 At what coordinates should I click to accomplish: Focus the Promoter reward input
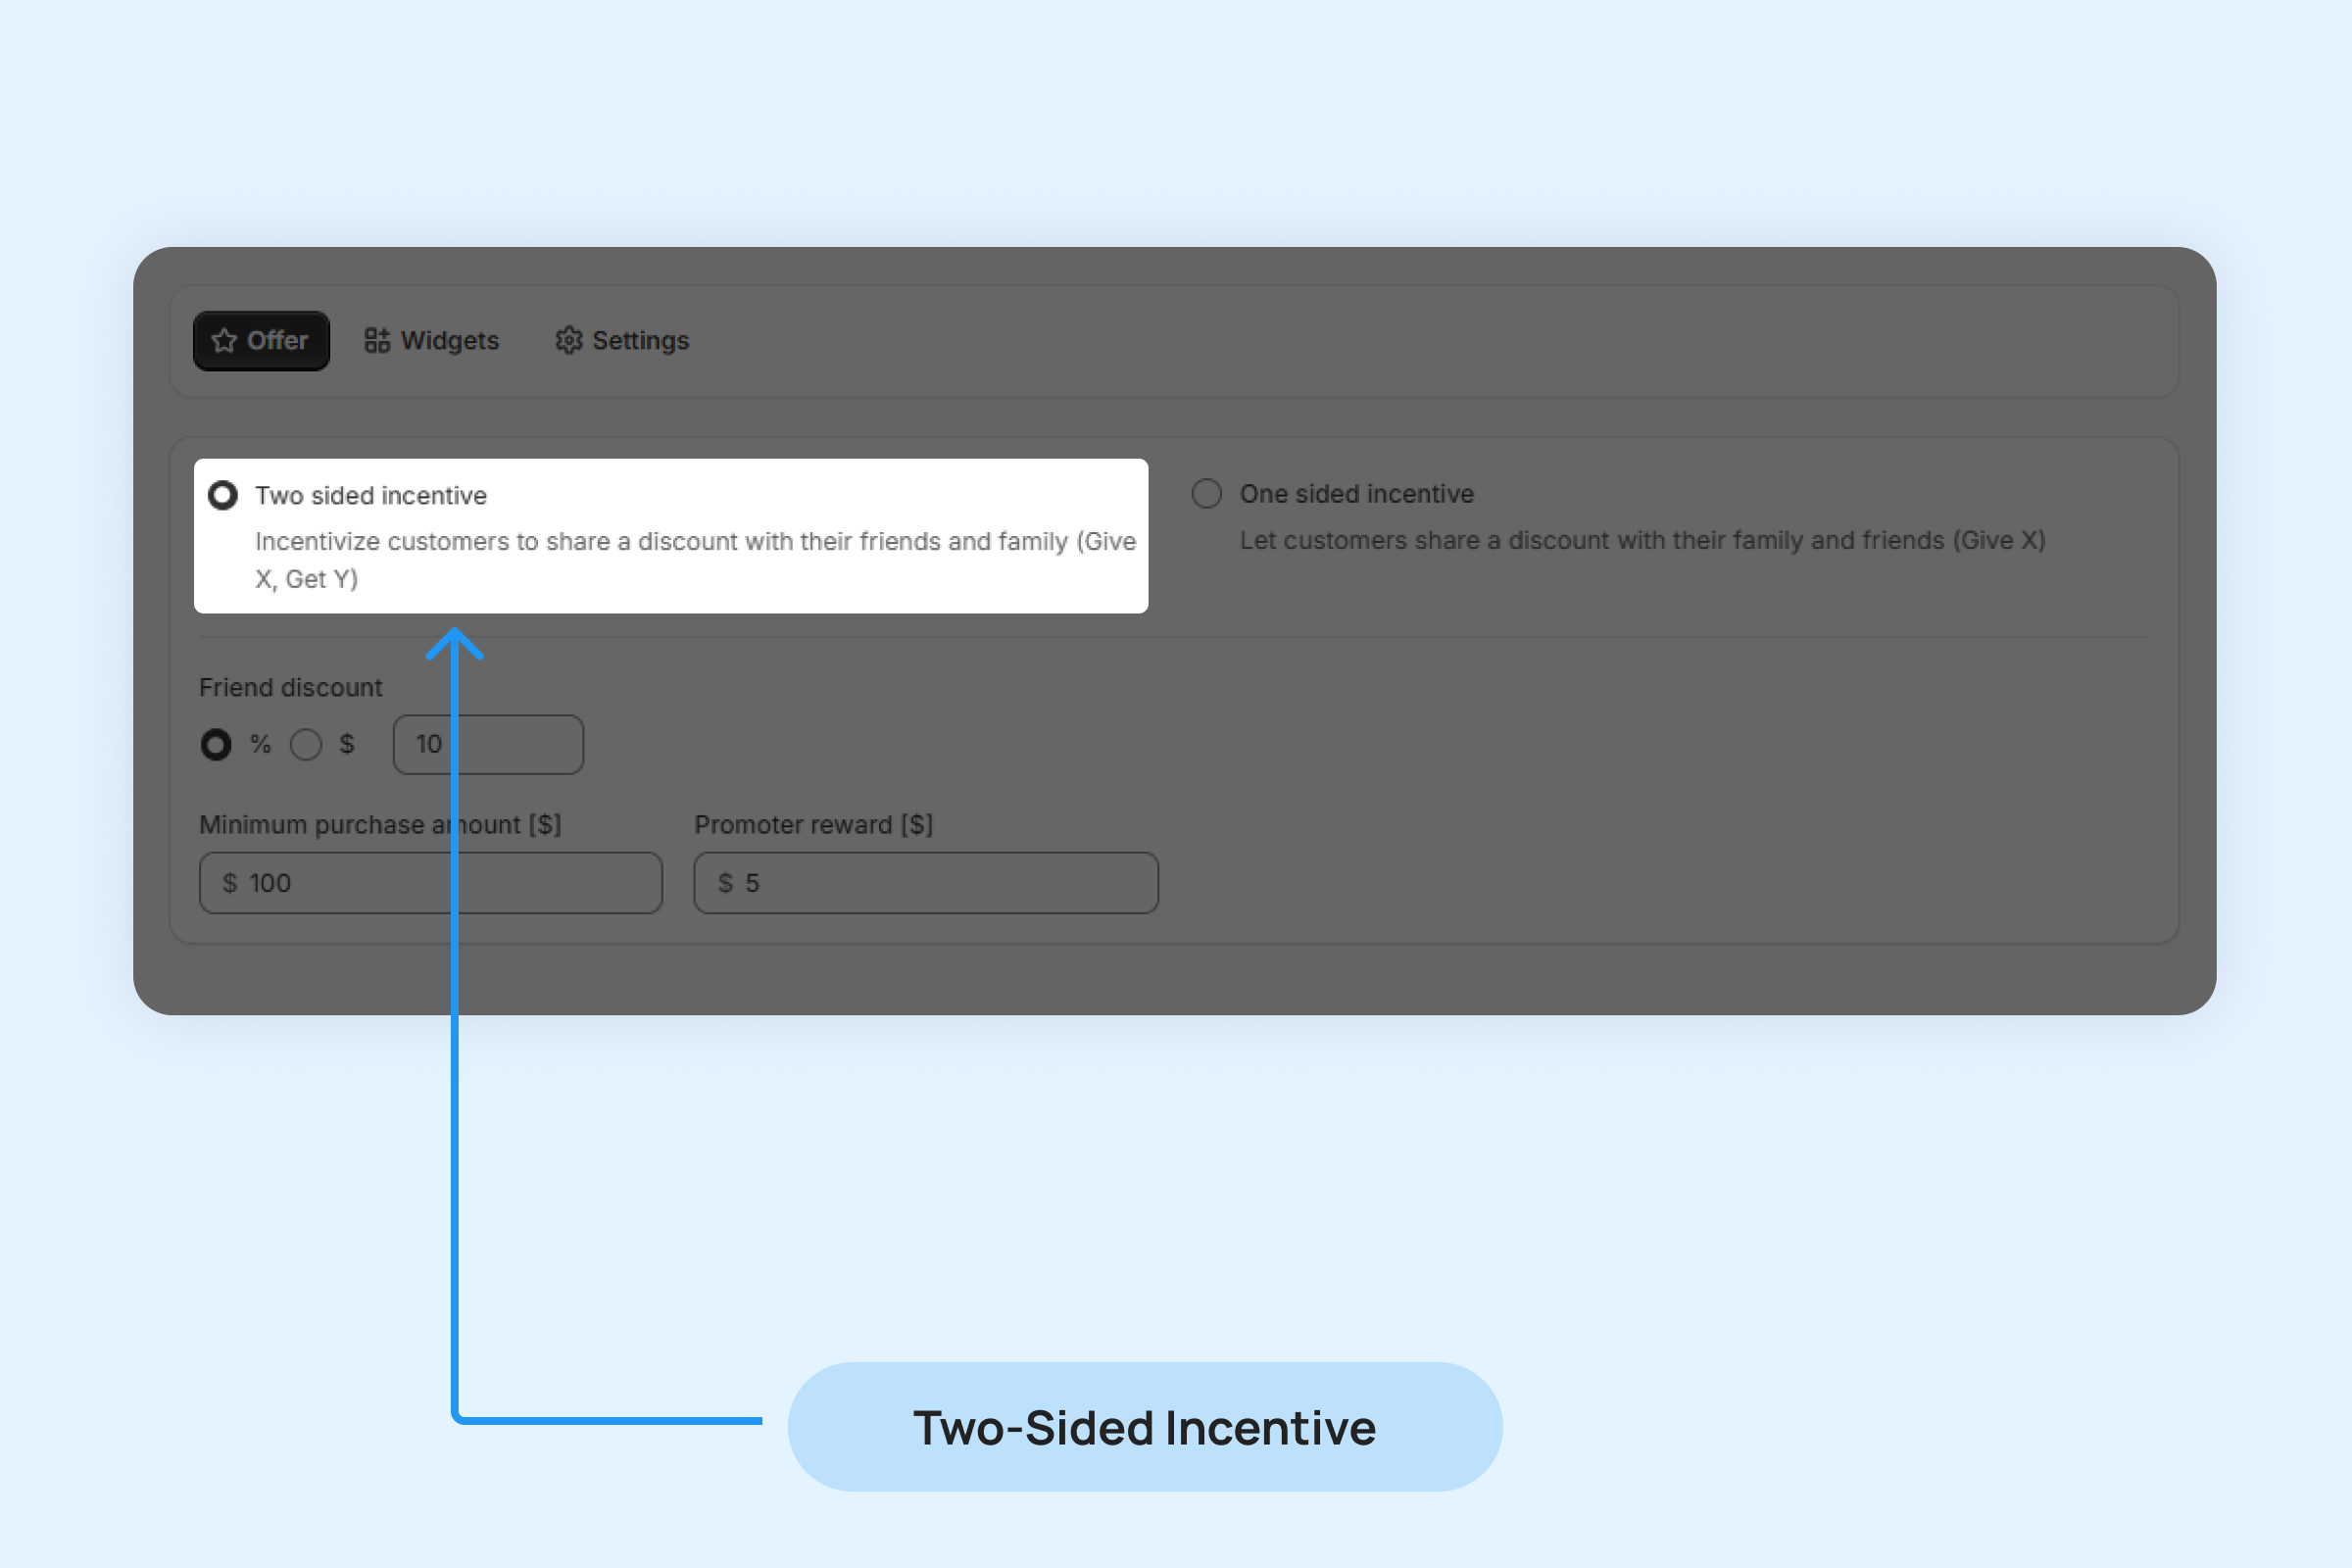(x=950, y=883)
